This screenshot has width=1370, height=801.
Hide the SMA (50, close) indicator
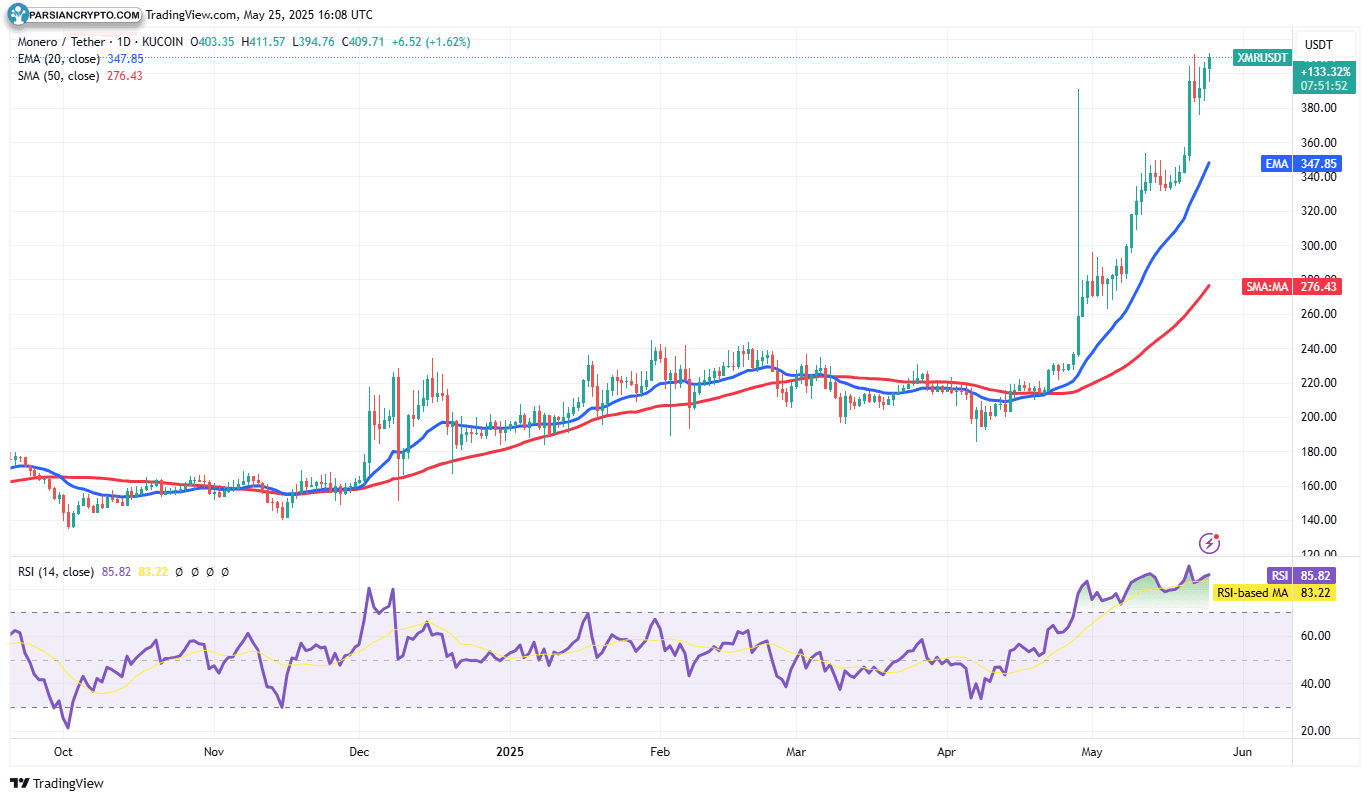pos(60,76)
